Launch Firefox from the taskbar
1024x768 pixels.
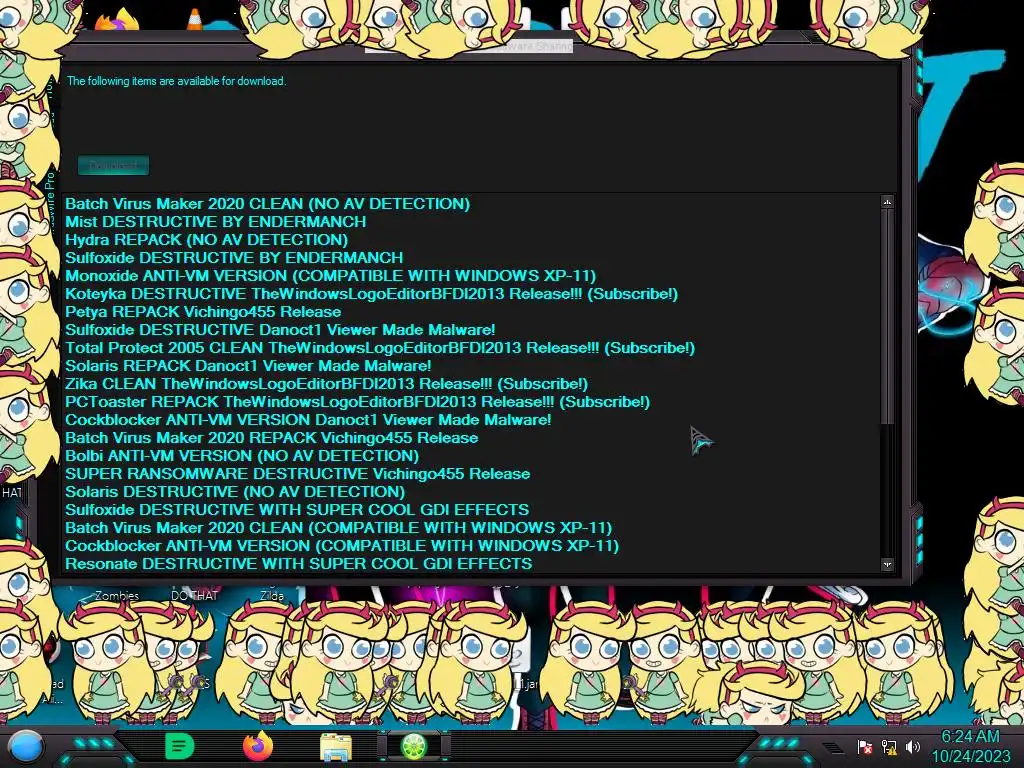tap(258, 746)
